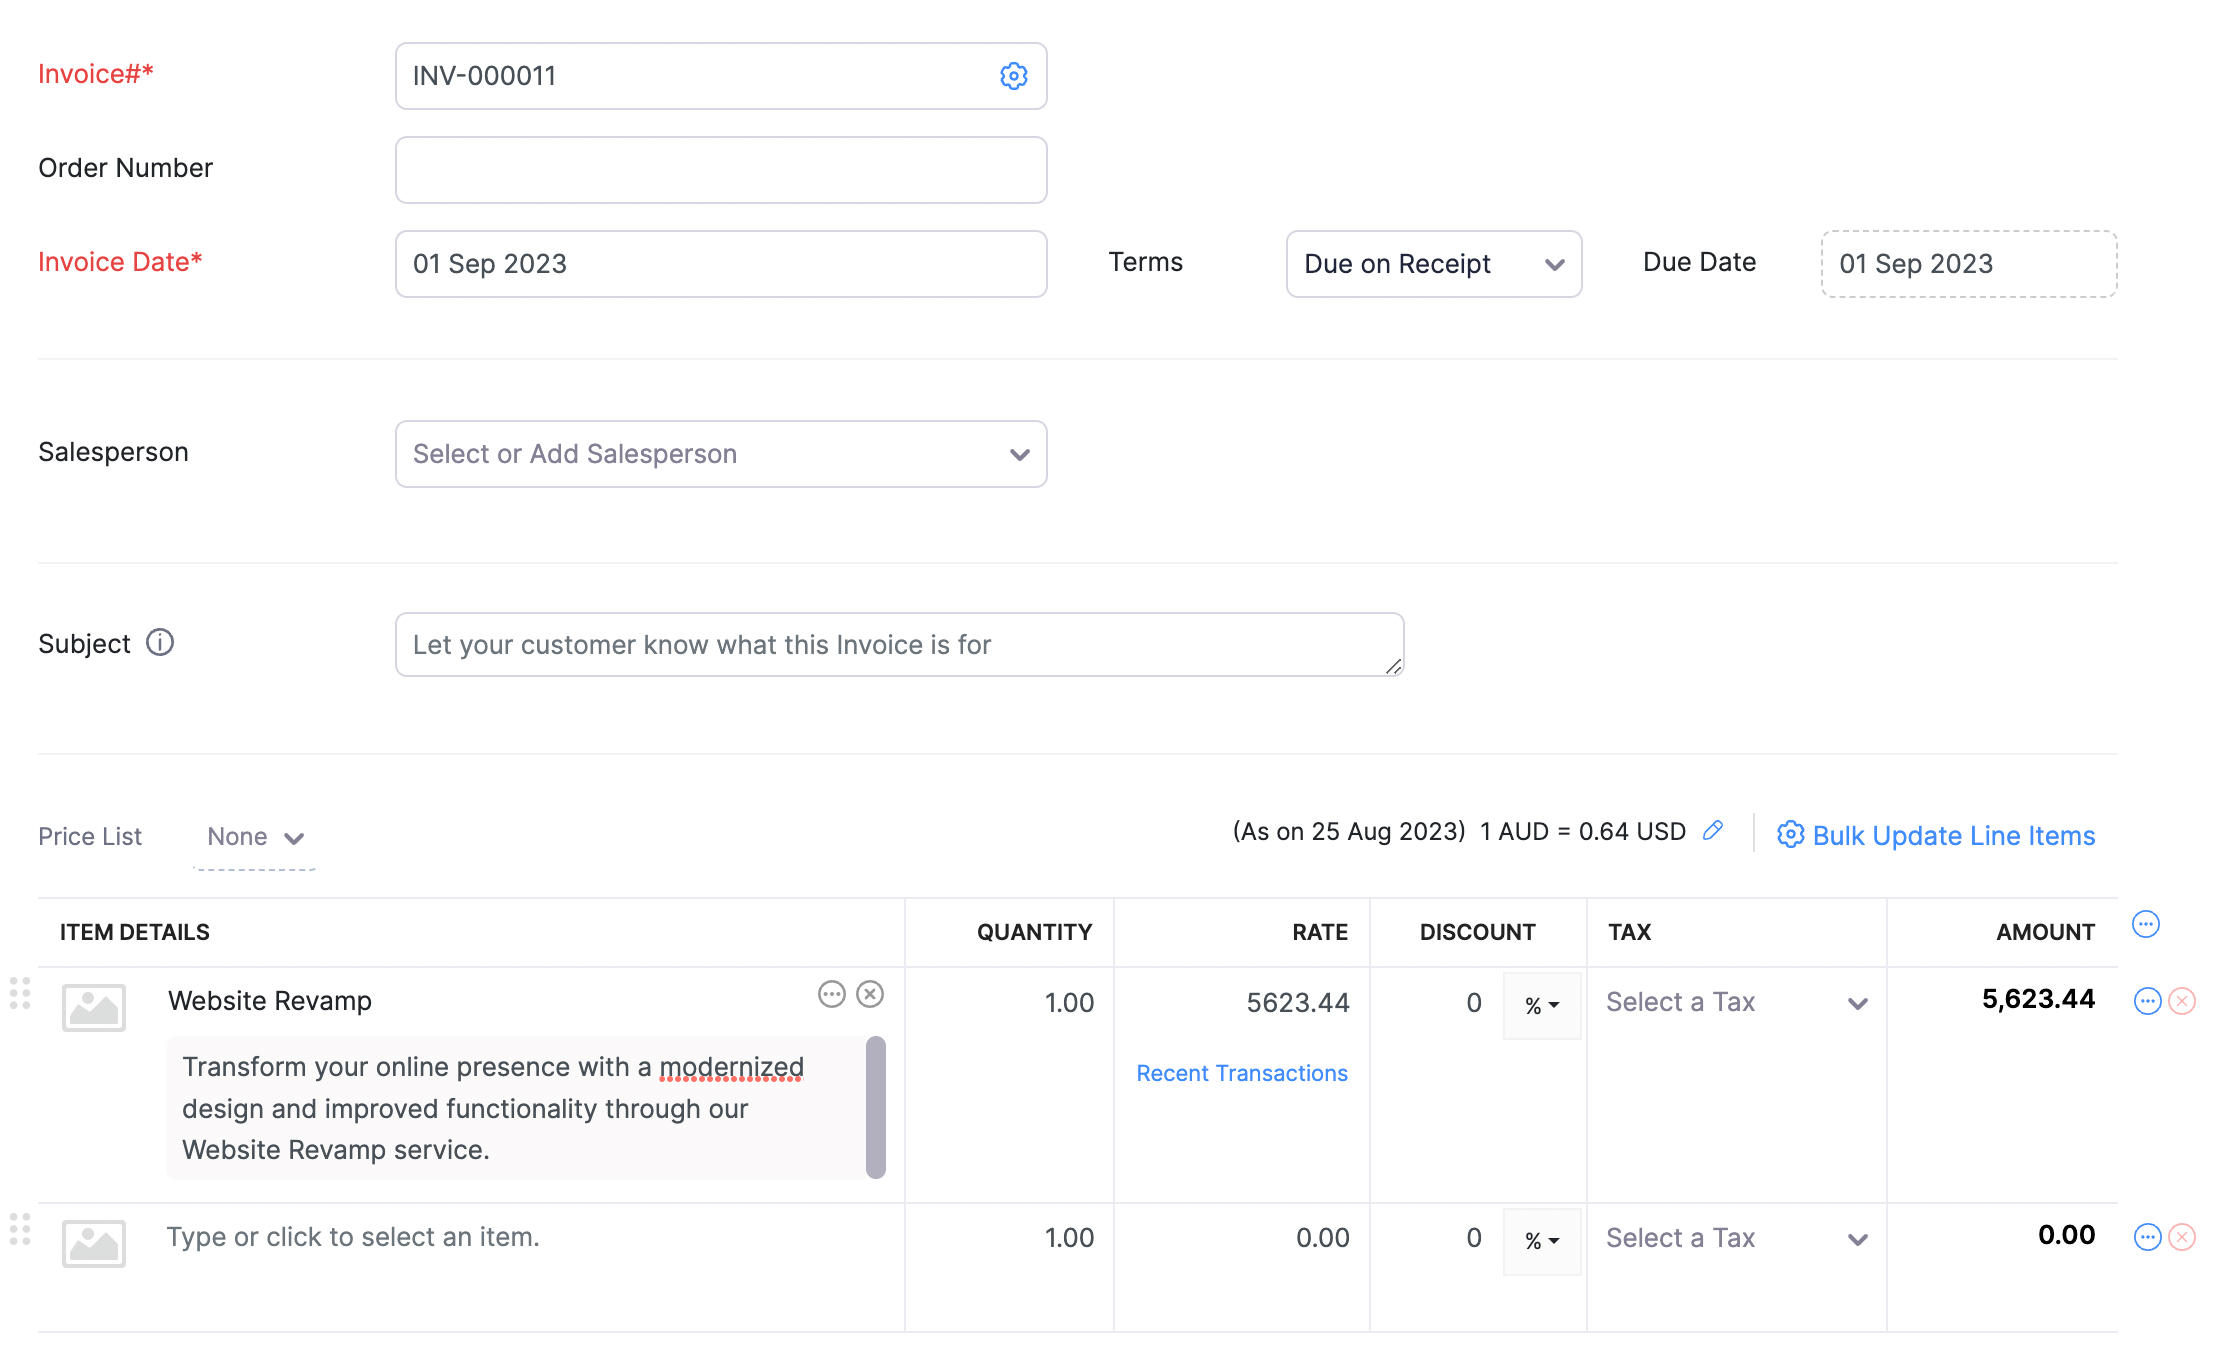Open the Terms Due on Receipt dropdown
The height and width of the screenshot is (1362, 2218).
(x=1433, y=264)
